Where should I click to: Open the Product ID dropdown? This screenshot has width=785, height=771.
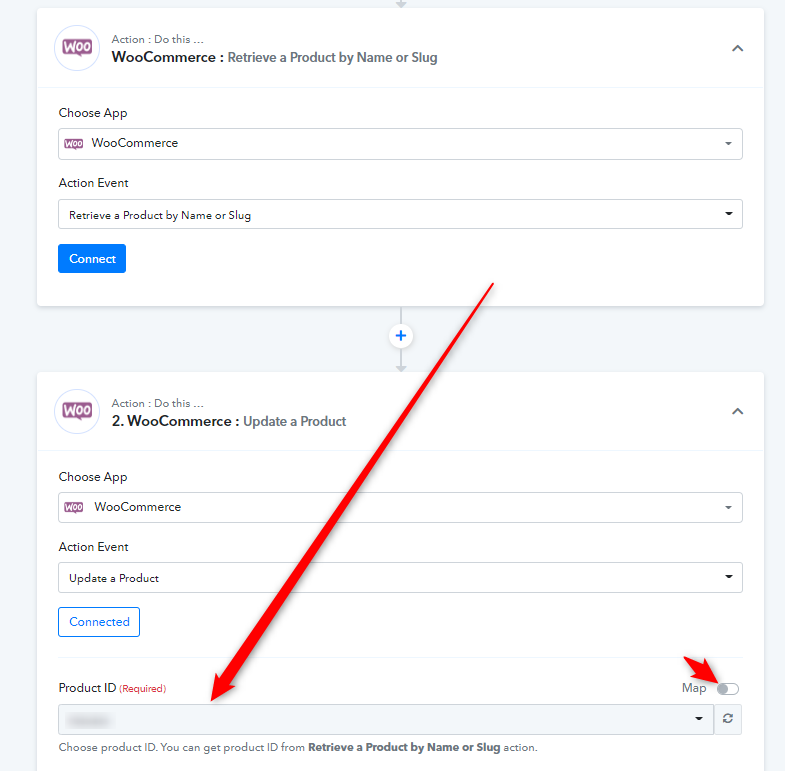(x=386, y=719)
